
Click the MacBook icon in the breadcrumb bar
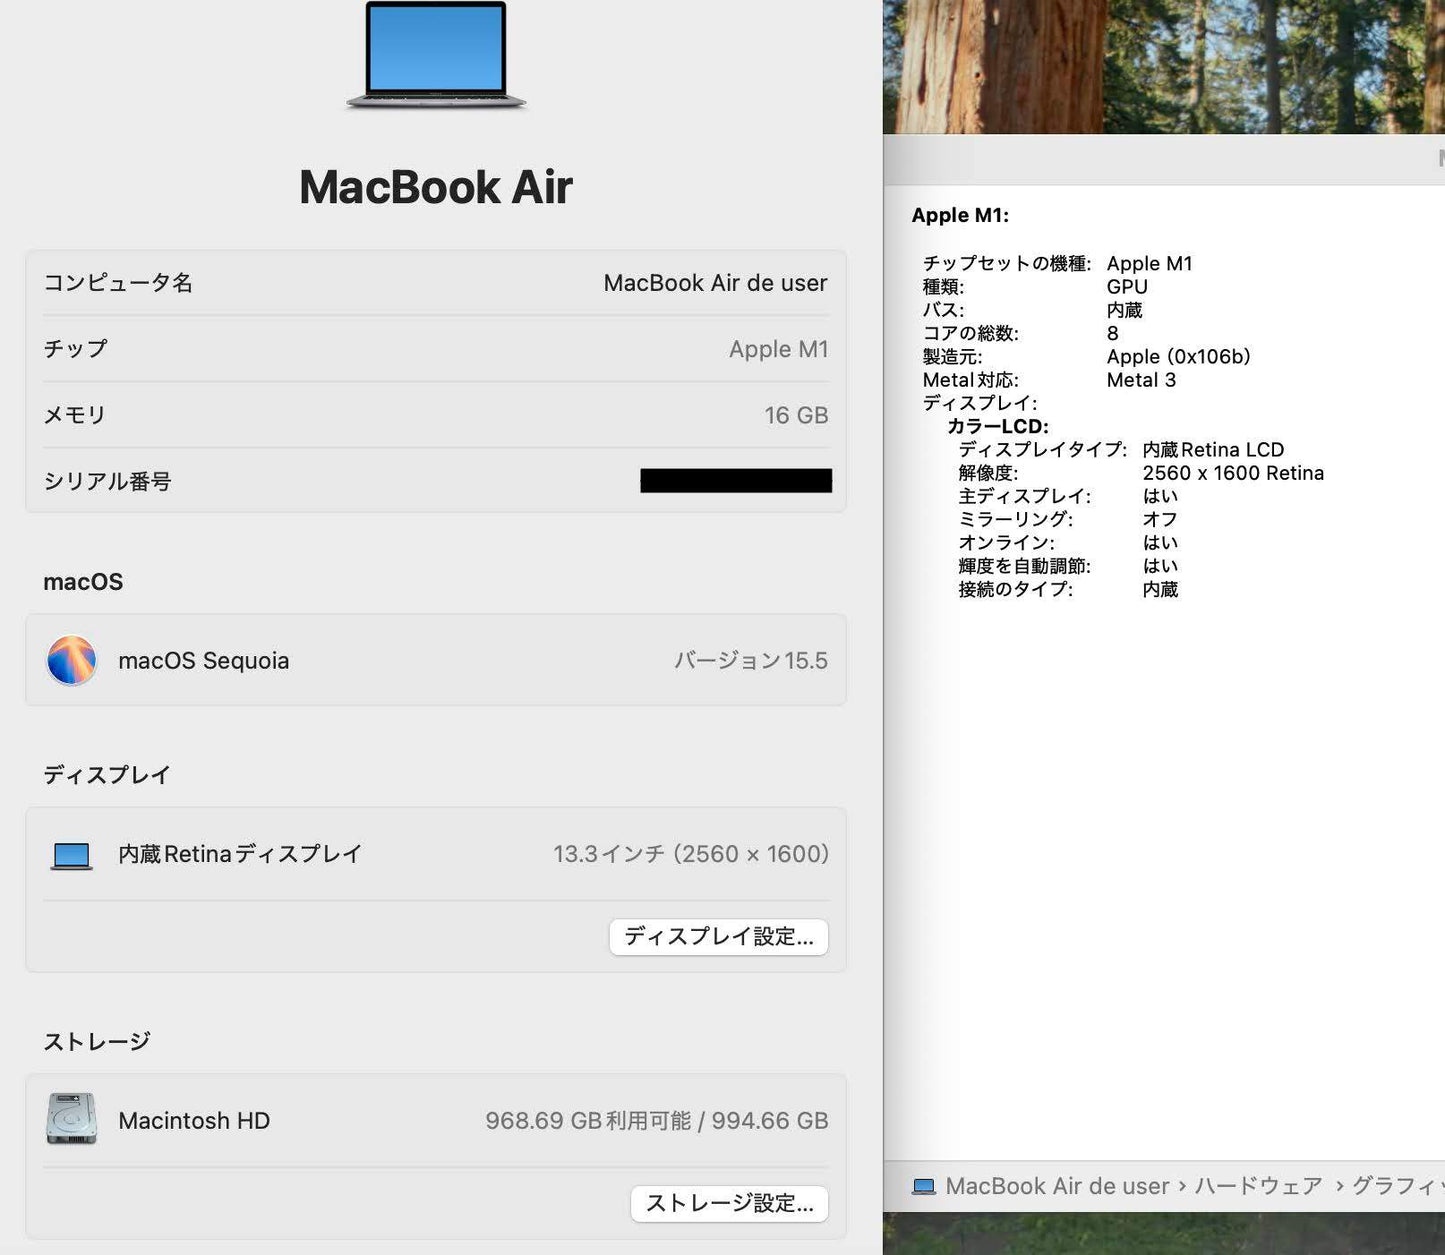pos(923,1186)
